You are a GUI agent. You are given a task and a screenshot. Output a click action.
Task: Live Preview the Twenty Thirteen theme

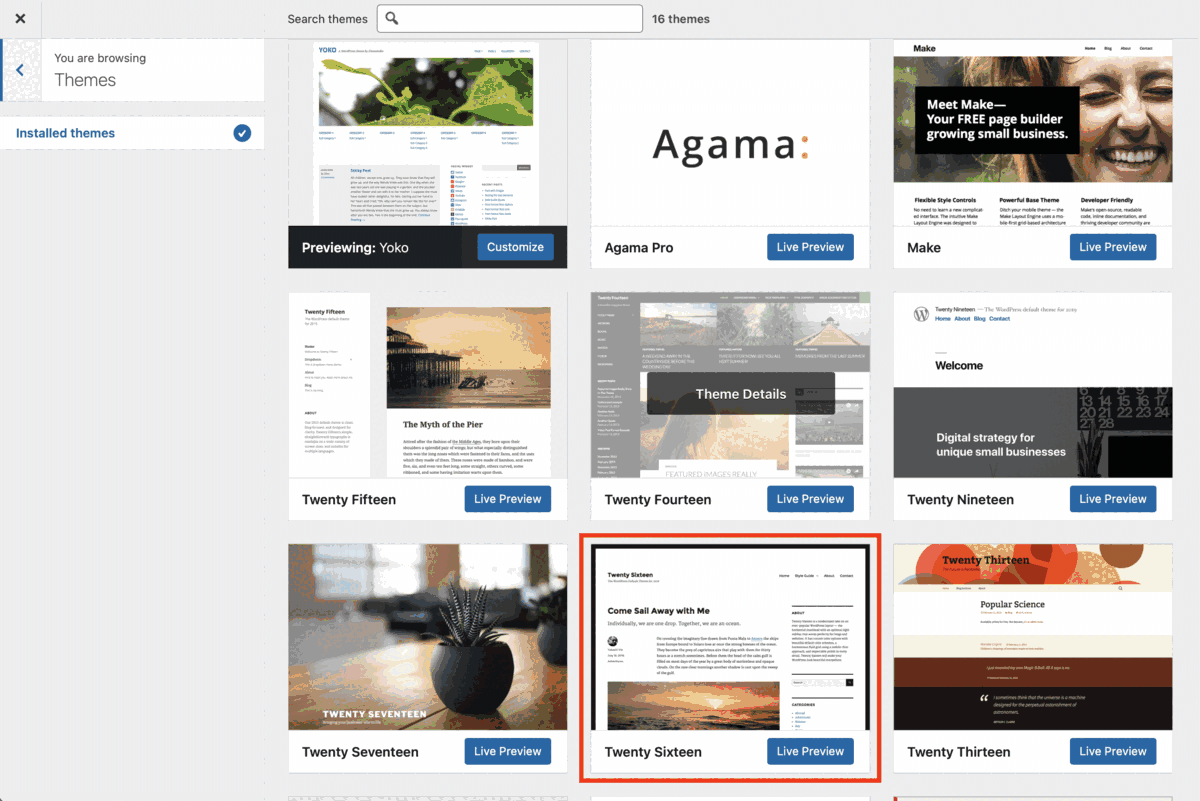1113,751
